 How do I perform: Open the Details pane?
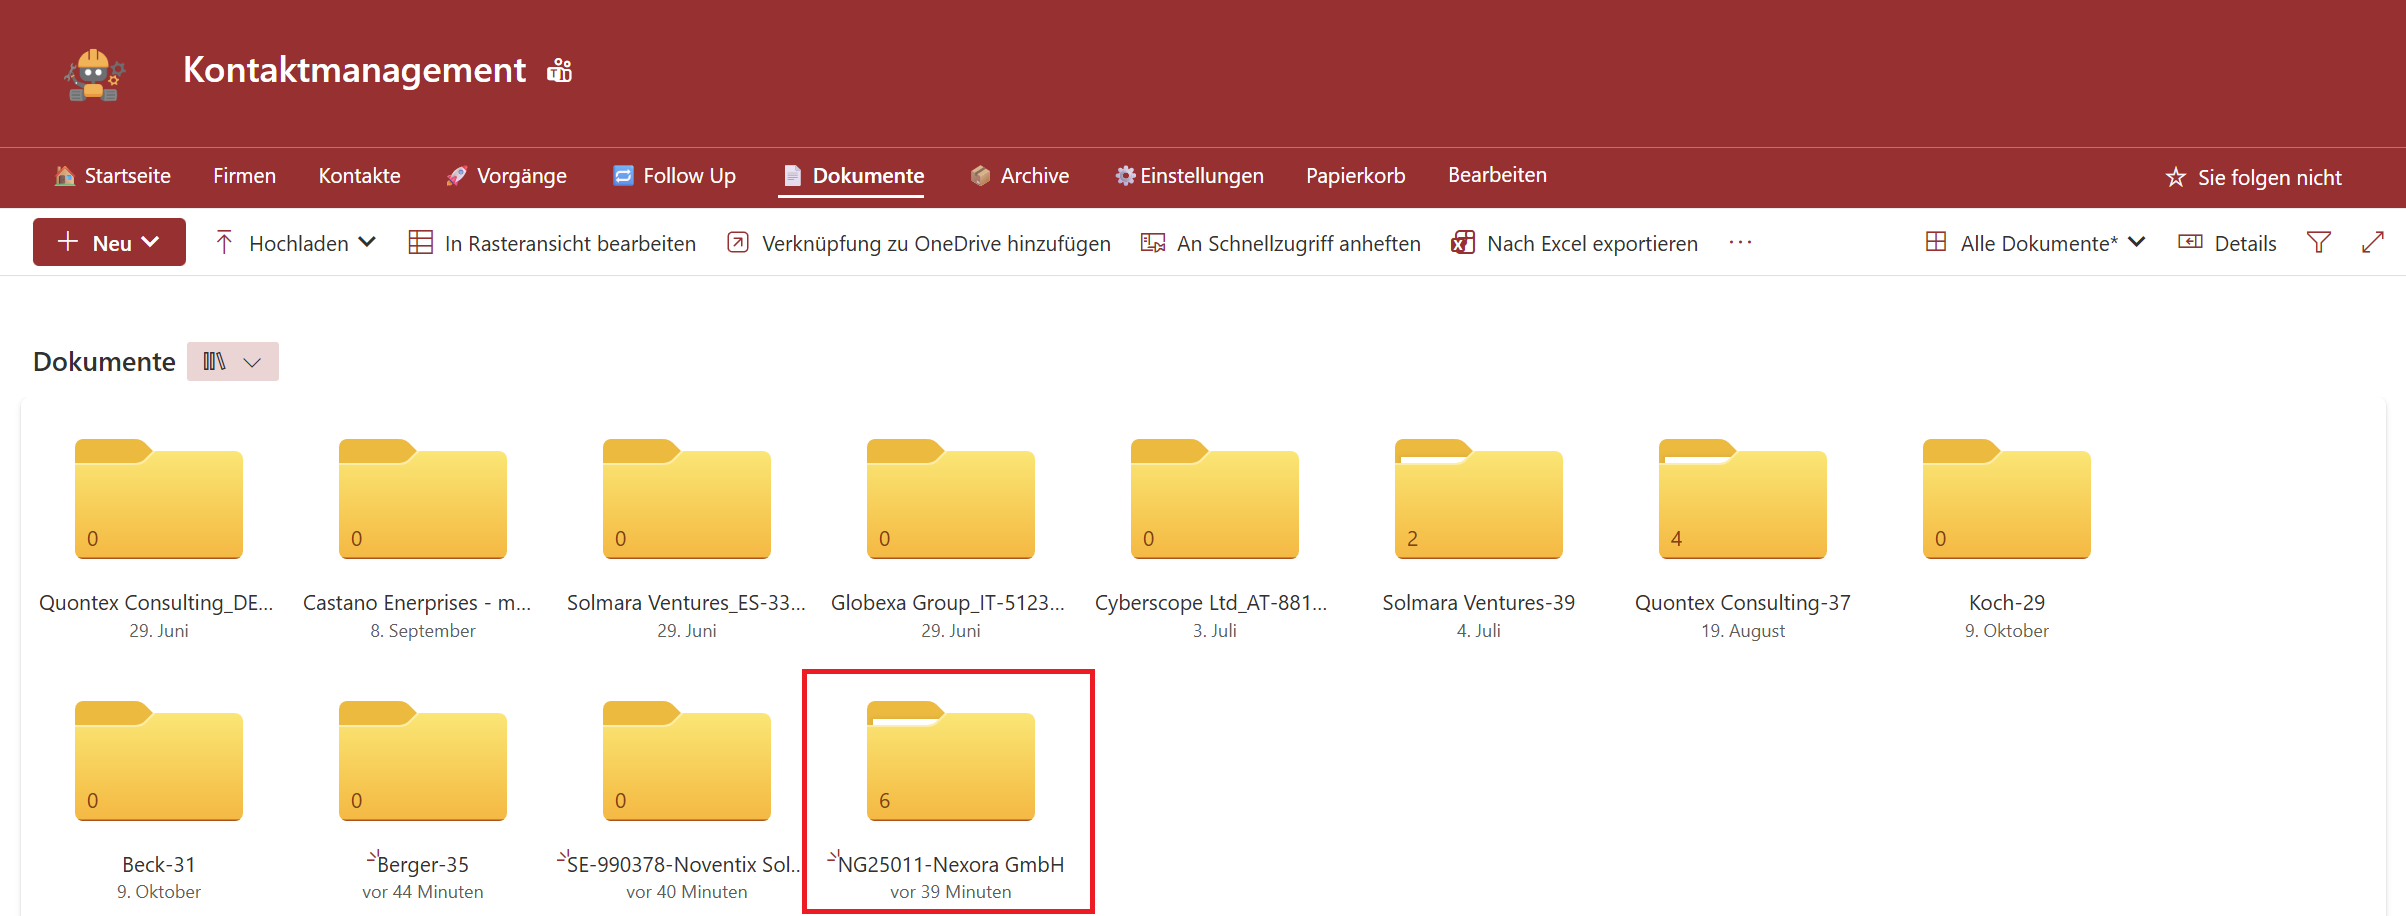pyautogui.click(x=2227, y=243)
